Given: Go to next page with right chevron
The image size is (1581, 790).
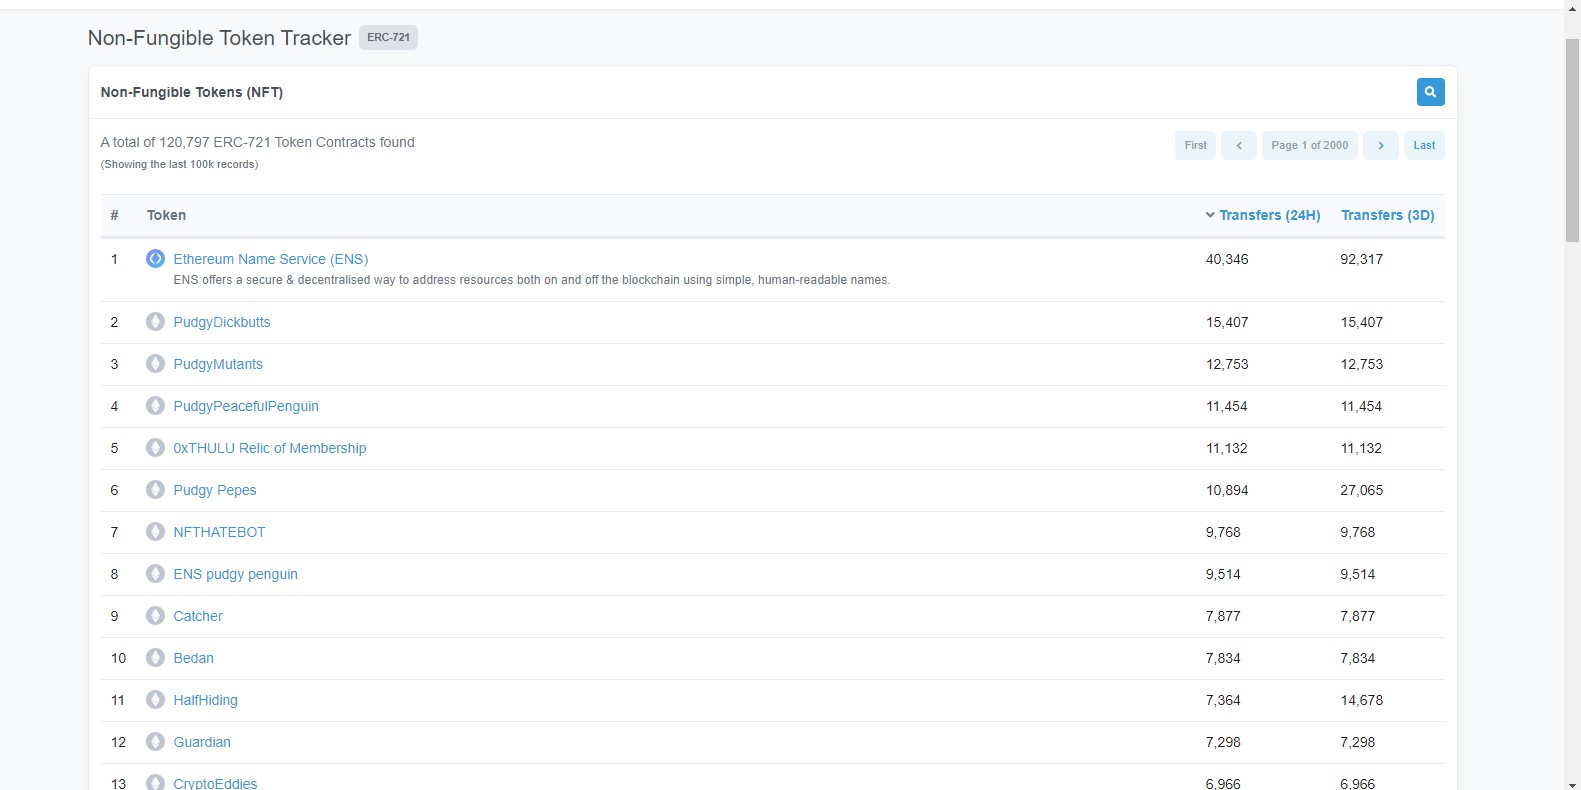Looking at the screenshot, I should pos(1381,145).
